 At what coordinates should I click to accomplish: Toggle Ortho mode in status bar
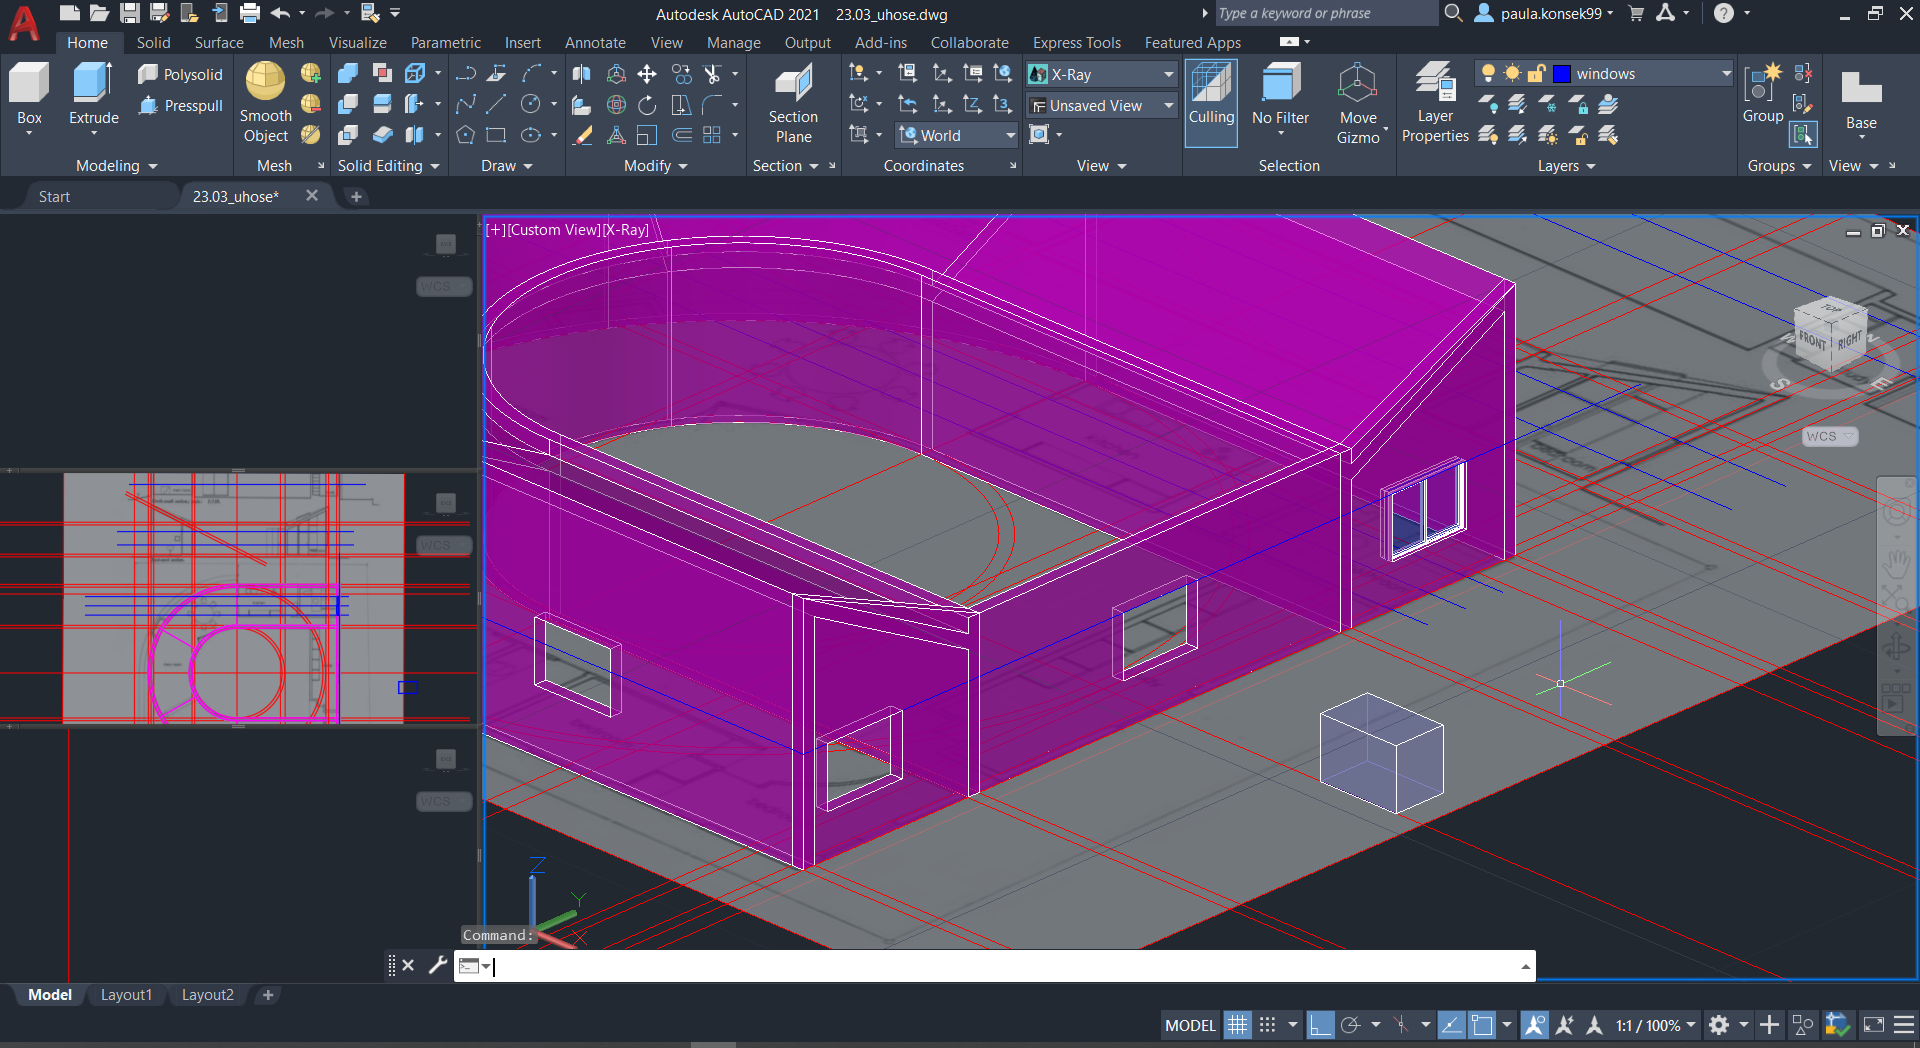point(1320,1025)
